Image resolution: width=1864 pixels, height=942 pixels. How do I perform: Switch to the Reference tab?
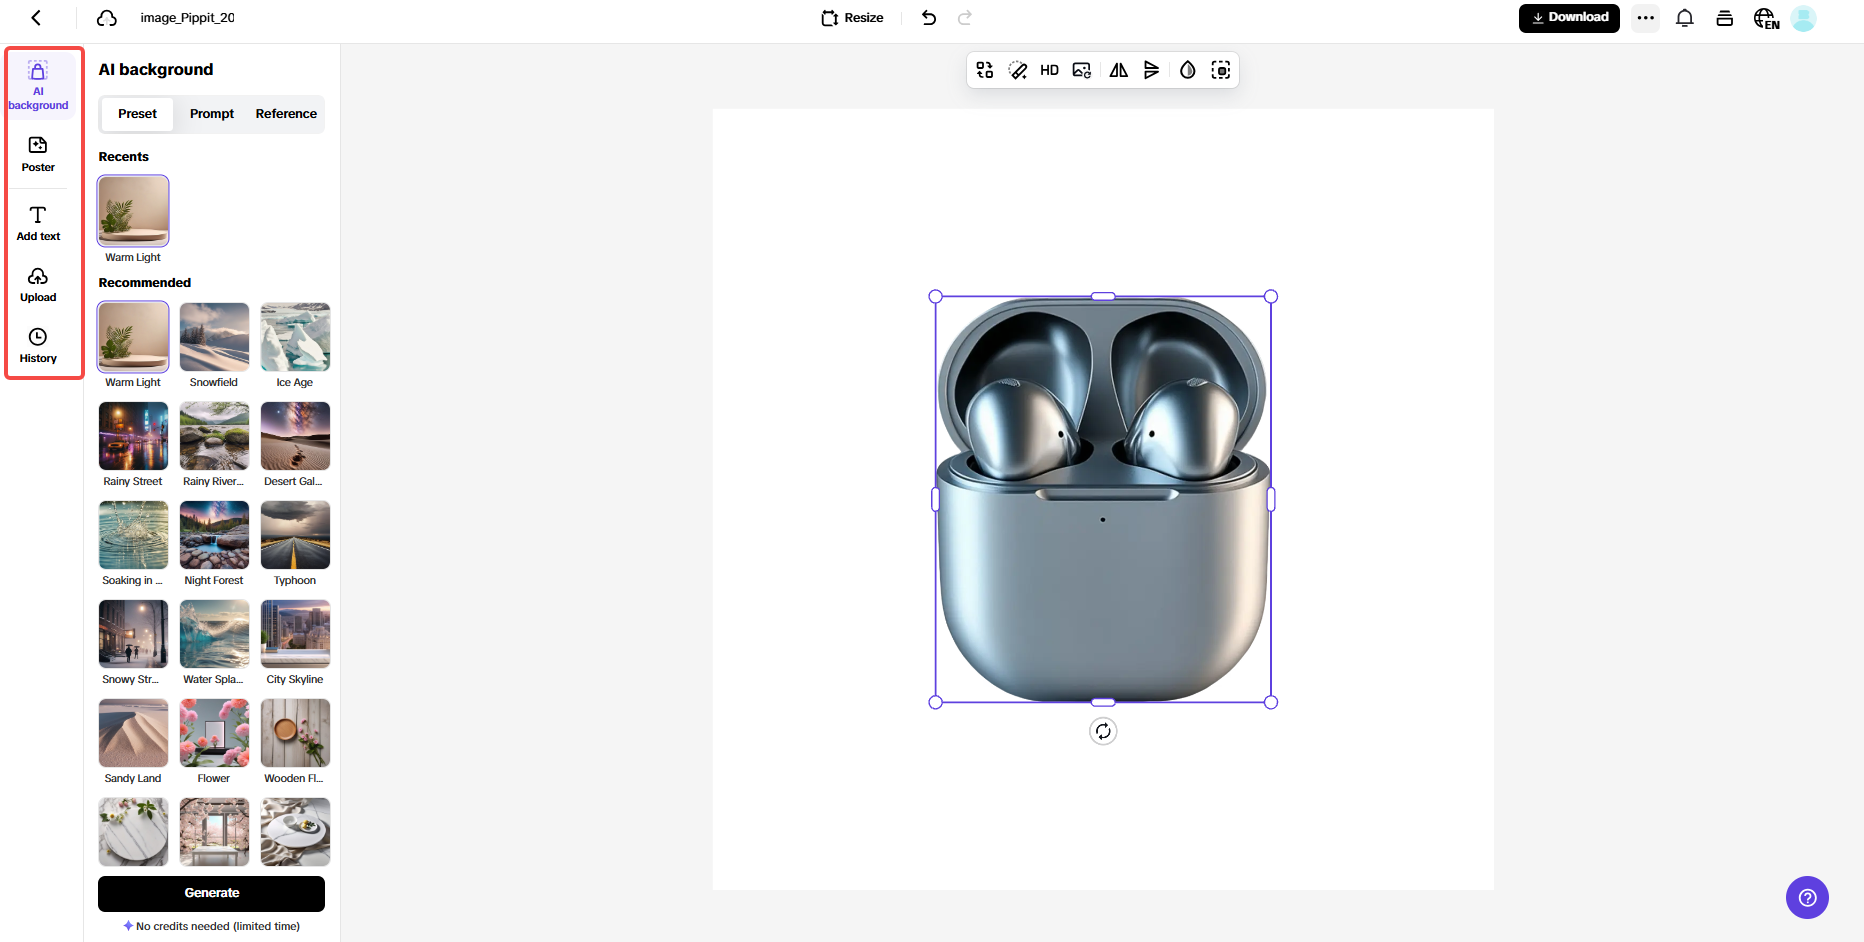(286, 114)
